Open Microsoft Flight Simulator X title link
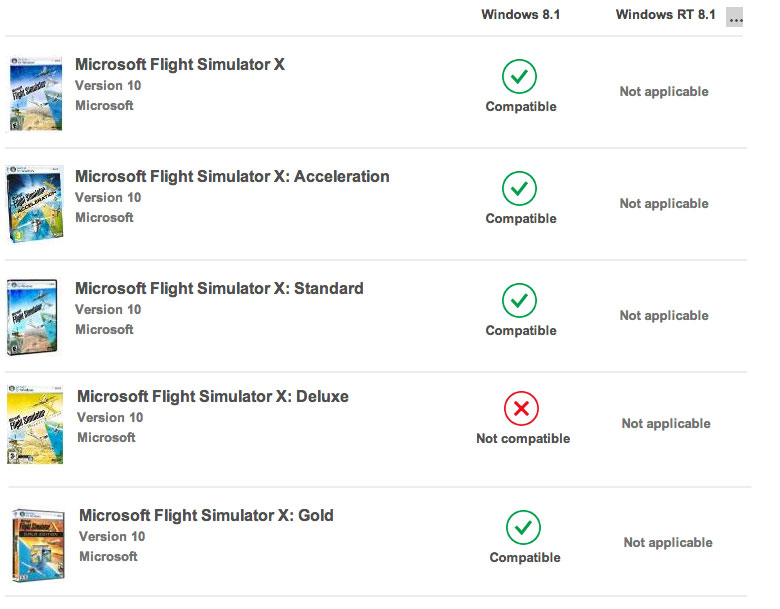Image resolution: width=780 pixels, height=609 pixels. (x=180, y=65)
